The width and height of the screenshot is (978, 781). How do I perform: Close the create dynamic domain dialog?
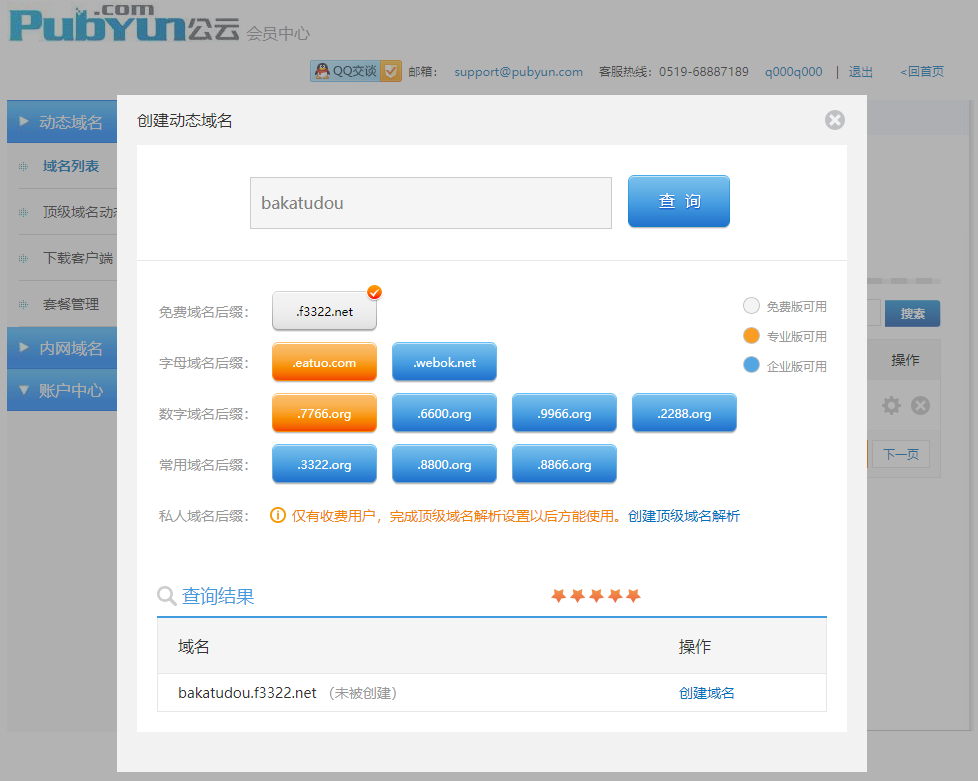coord(835,120)
